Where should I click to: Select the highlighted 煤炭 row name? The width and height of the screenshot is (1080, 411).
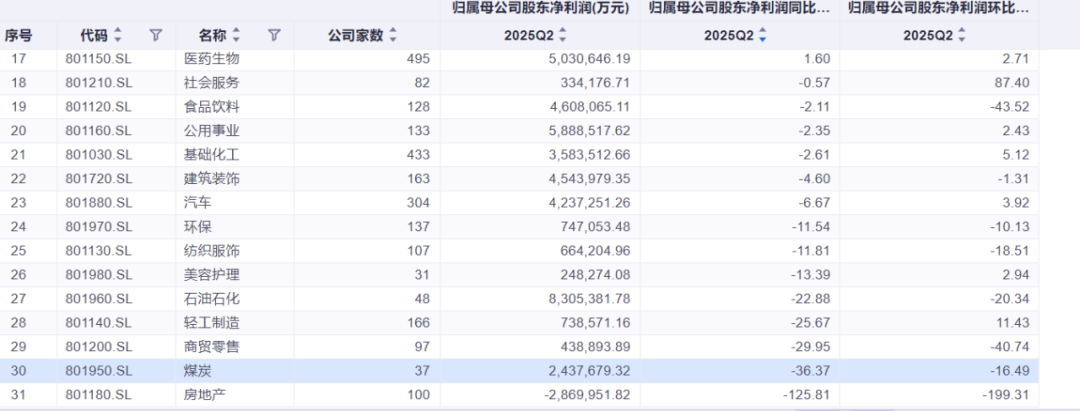coord(198,371)
